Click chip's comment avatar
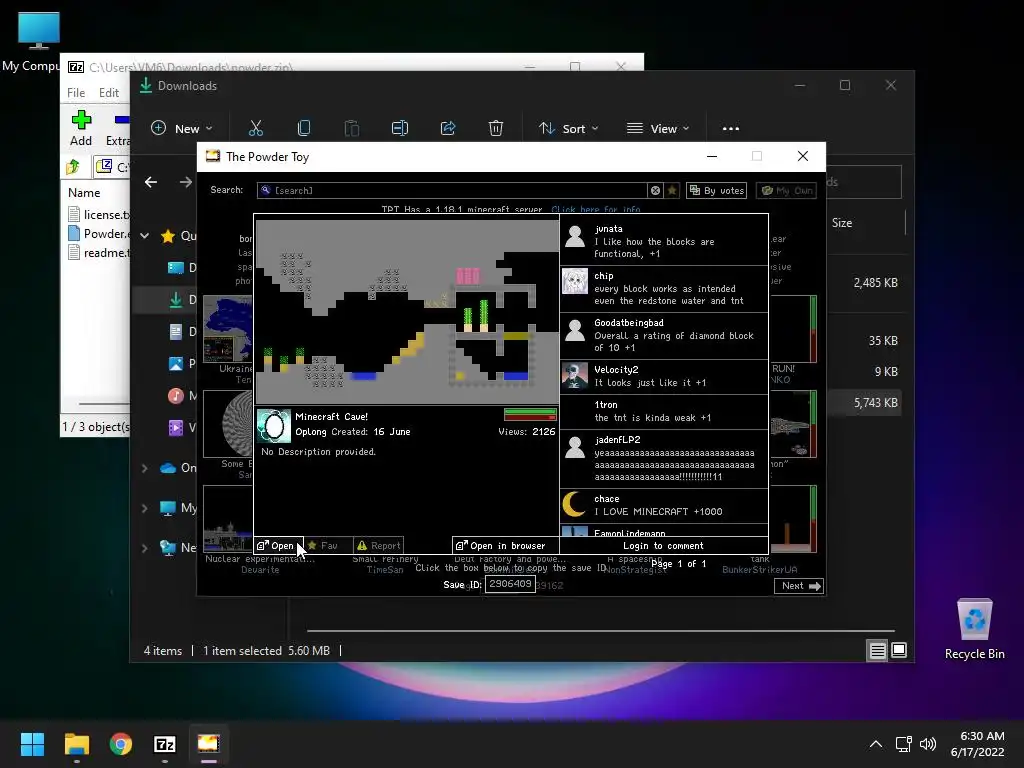This screenshot has width=1024, height=768. pos(575,281)
